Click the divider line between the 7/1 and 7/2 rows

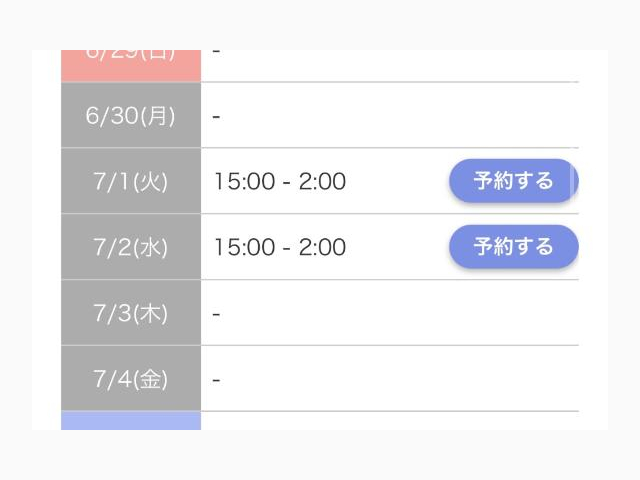coord(390,213)
